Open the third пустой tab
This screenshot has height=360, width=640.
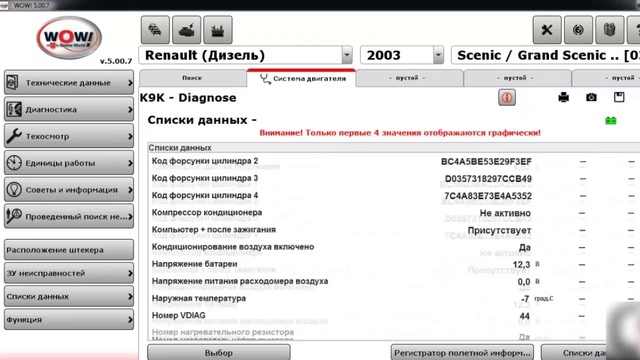click(x=606, y=78)
